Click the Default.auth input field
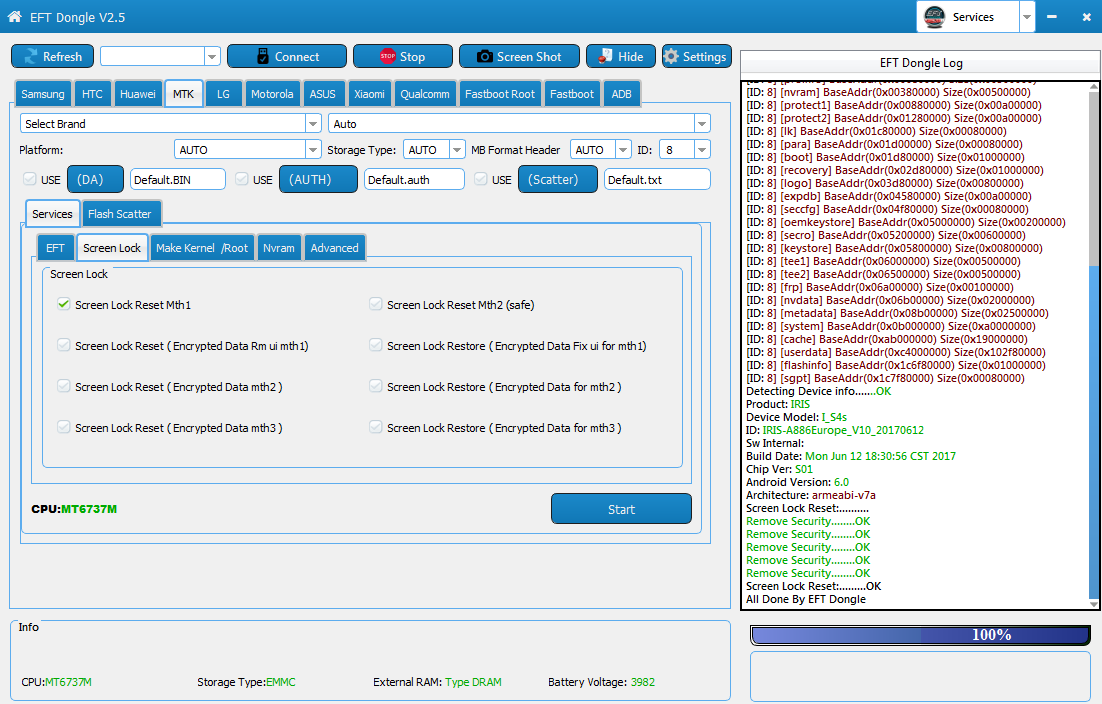The width and height of the screenshot is (1102, 704). tap(414, 179)
